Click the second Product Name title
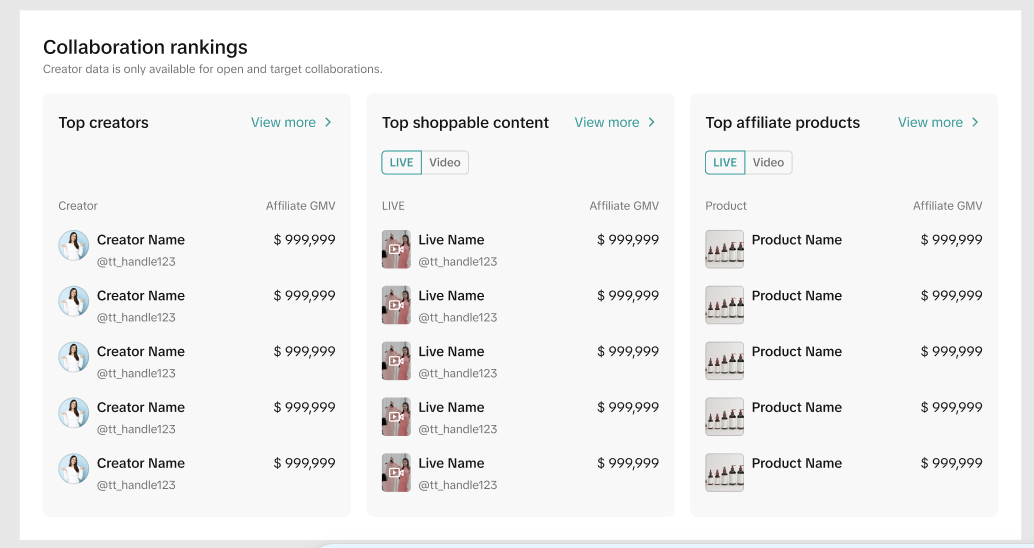 pos(797,296)
